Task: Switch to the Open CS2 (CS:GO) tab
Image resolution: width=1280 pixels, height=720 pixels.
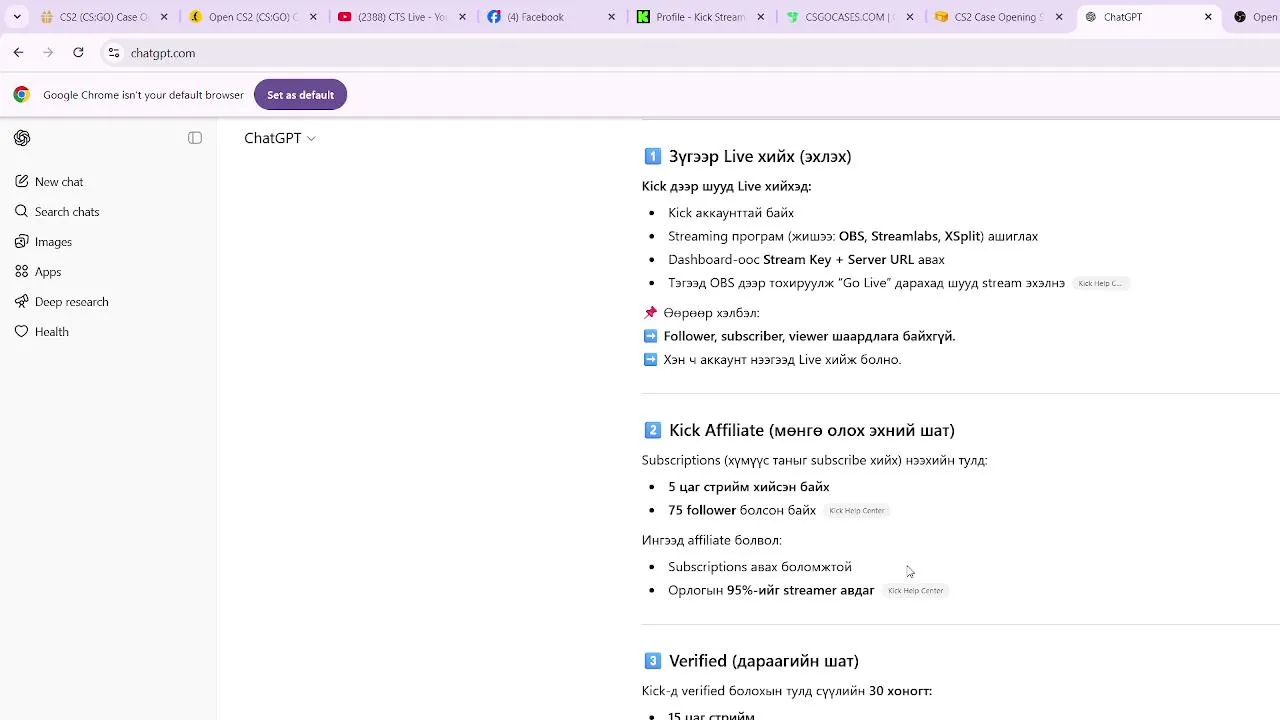Action: point(253,17)
